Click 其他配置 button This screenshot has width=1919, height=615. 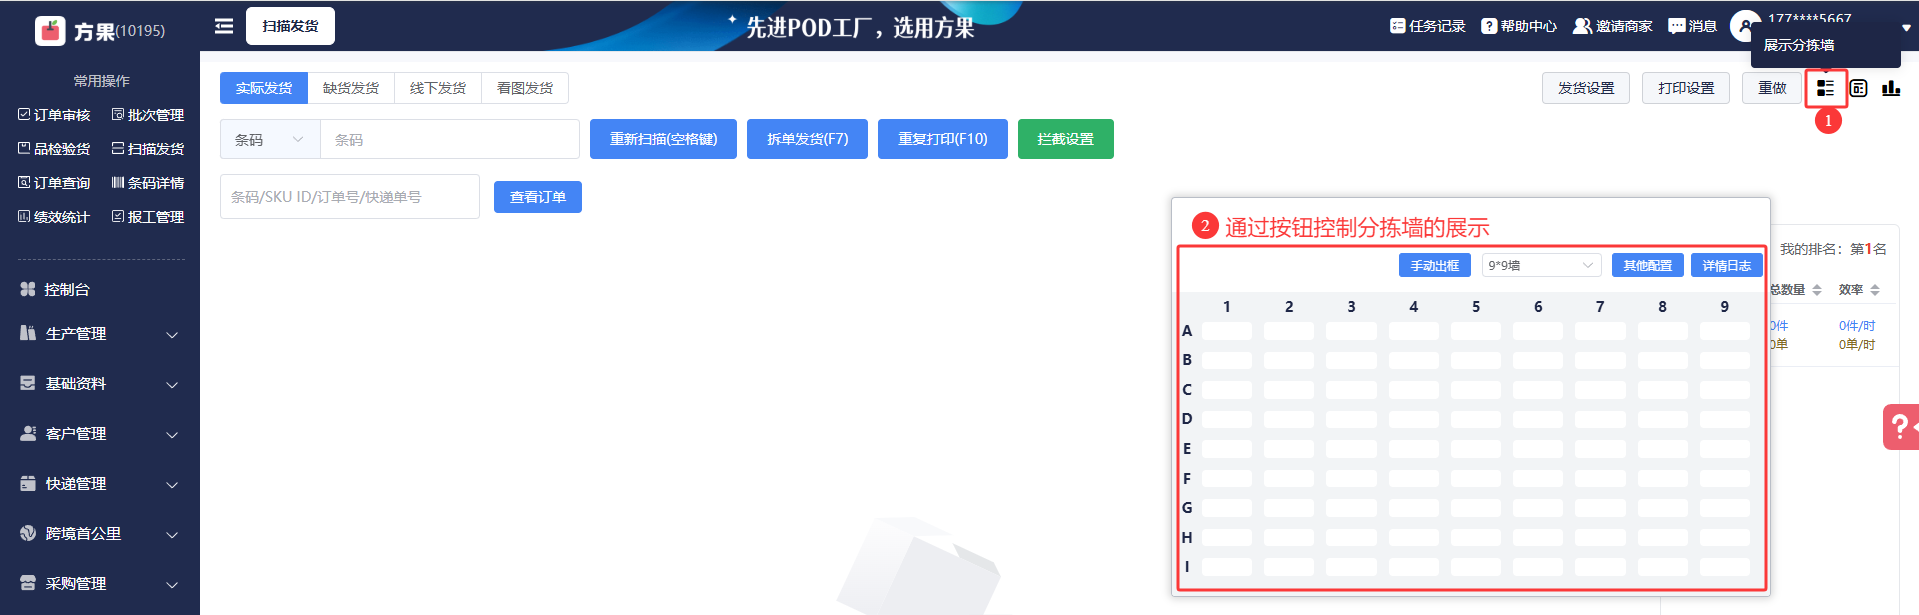(1647, 265)
